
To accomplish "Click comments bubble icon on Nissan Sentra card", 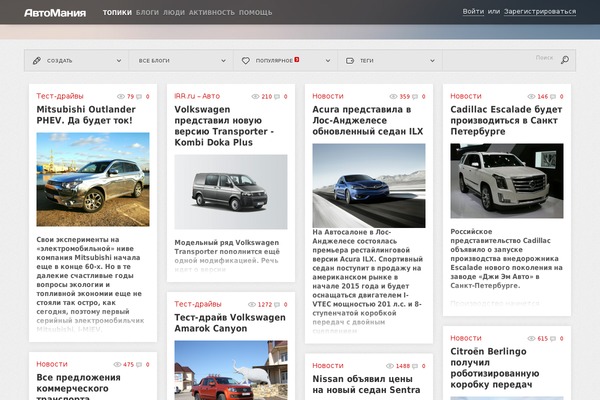I will click(x=415, y=366).
